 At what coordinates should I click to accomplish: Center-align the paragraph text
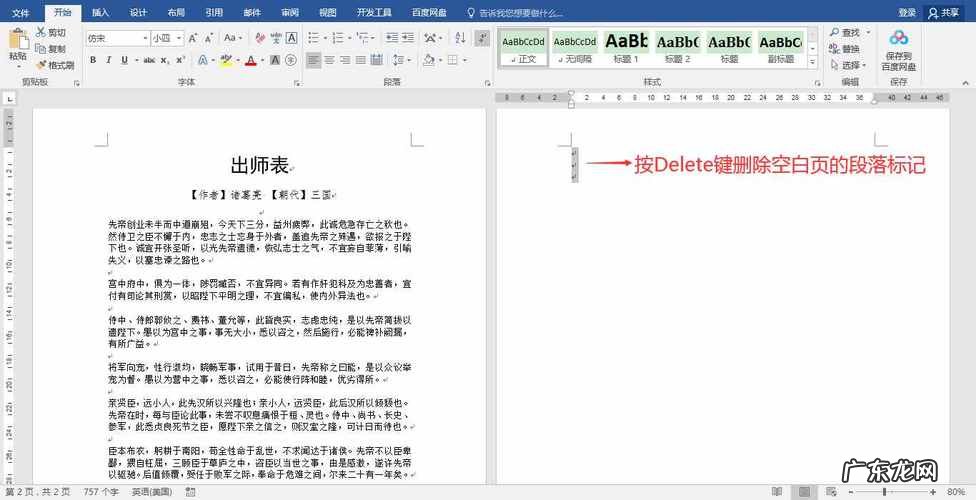tap(329, 60)
